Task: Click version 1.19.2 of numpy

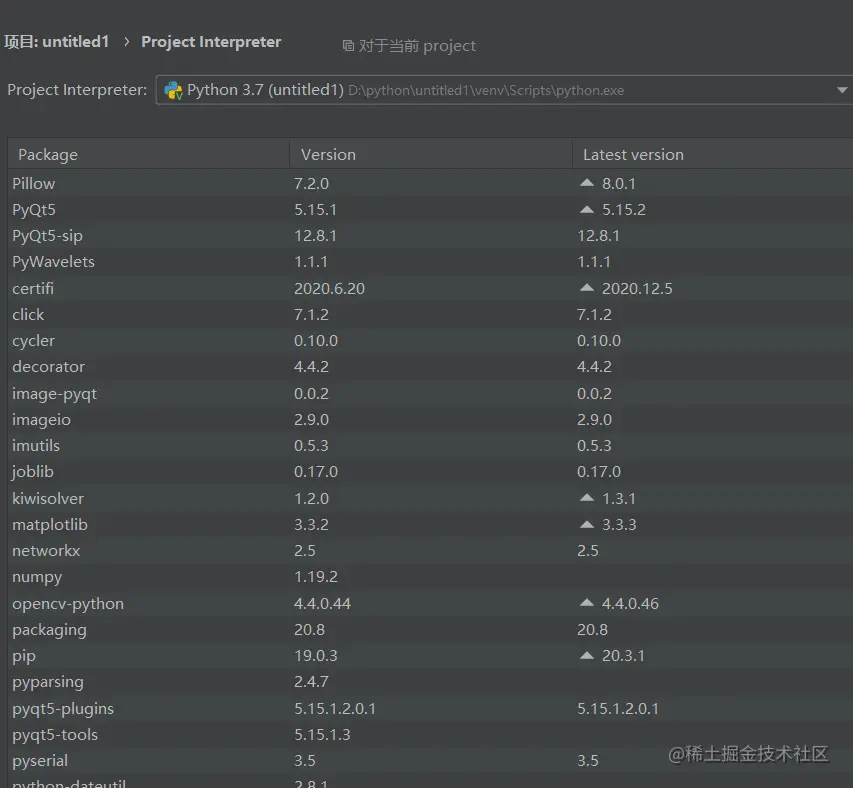Action: (316, 576)
